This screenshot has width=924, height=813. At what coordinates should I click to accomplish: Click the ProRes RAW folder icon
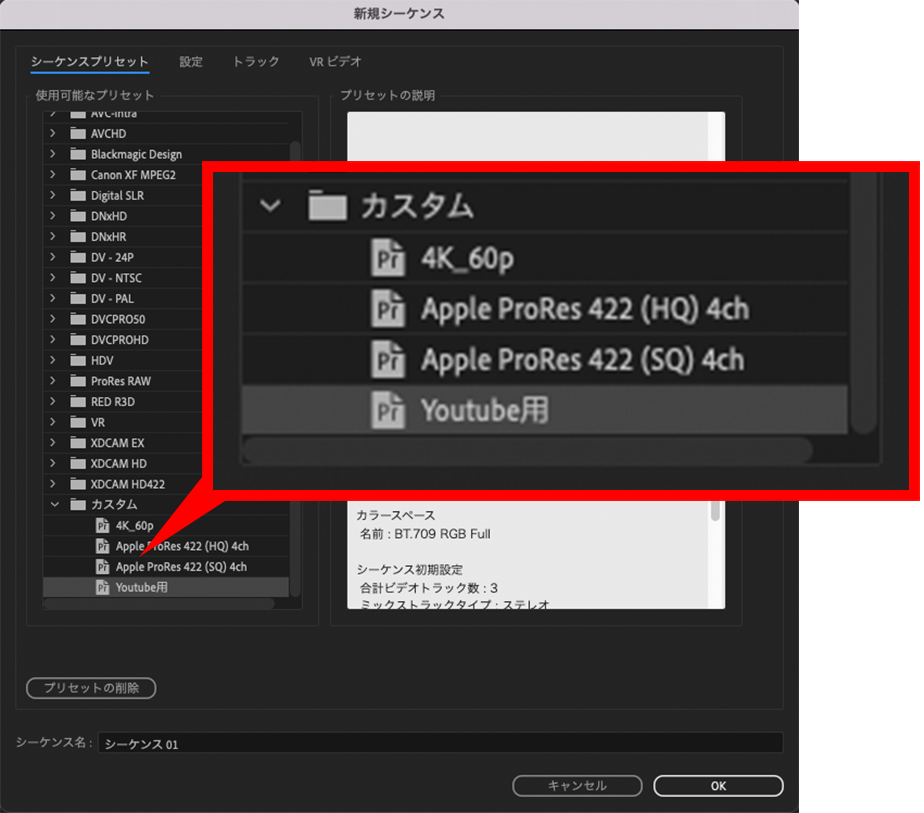(x=78, y=381)
